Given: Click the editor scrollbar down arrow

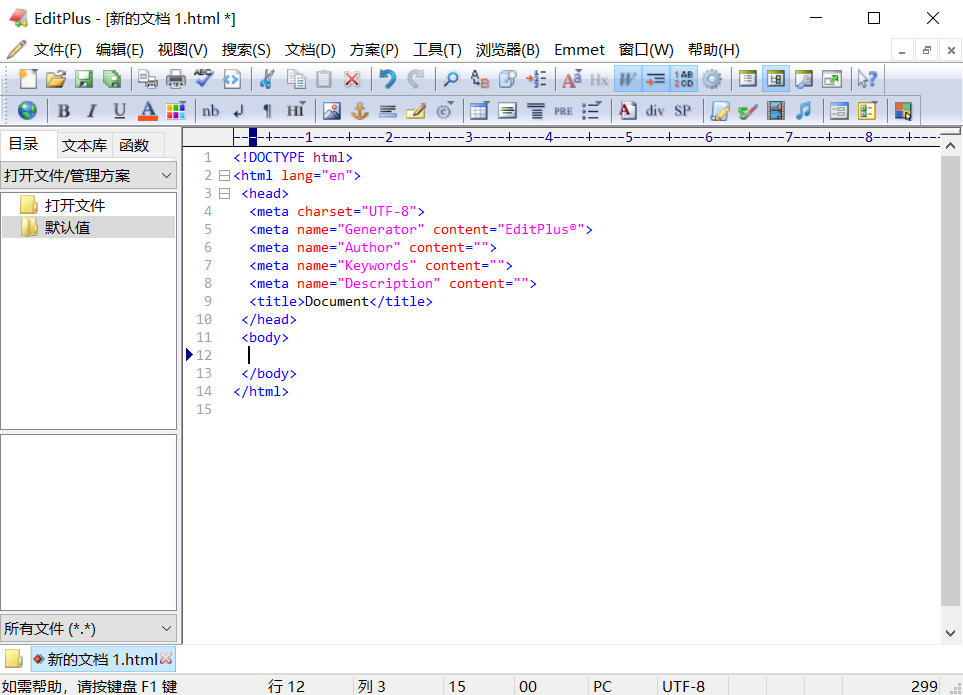Looking at the screenshot, I should [950, 633].
